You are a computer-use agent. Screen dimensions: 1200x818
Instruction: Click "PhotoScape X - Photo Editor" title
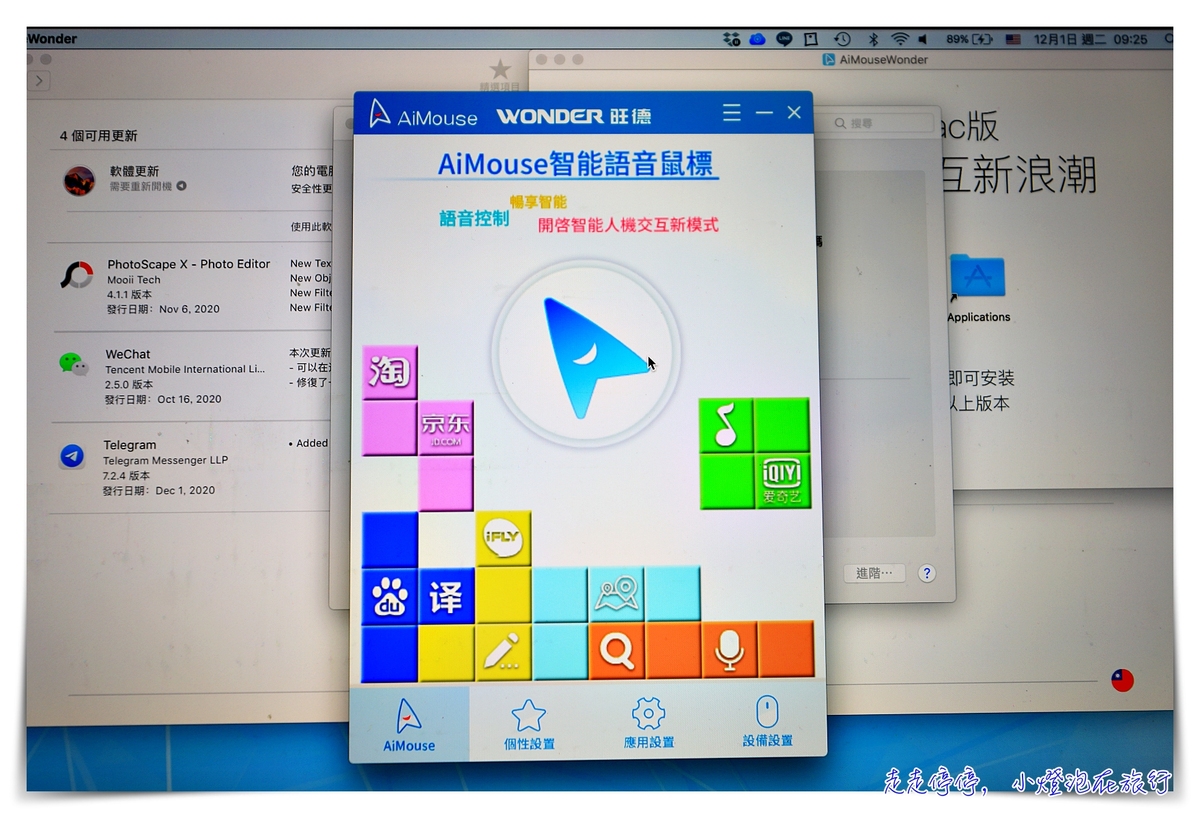[189, 264]
